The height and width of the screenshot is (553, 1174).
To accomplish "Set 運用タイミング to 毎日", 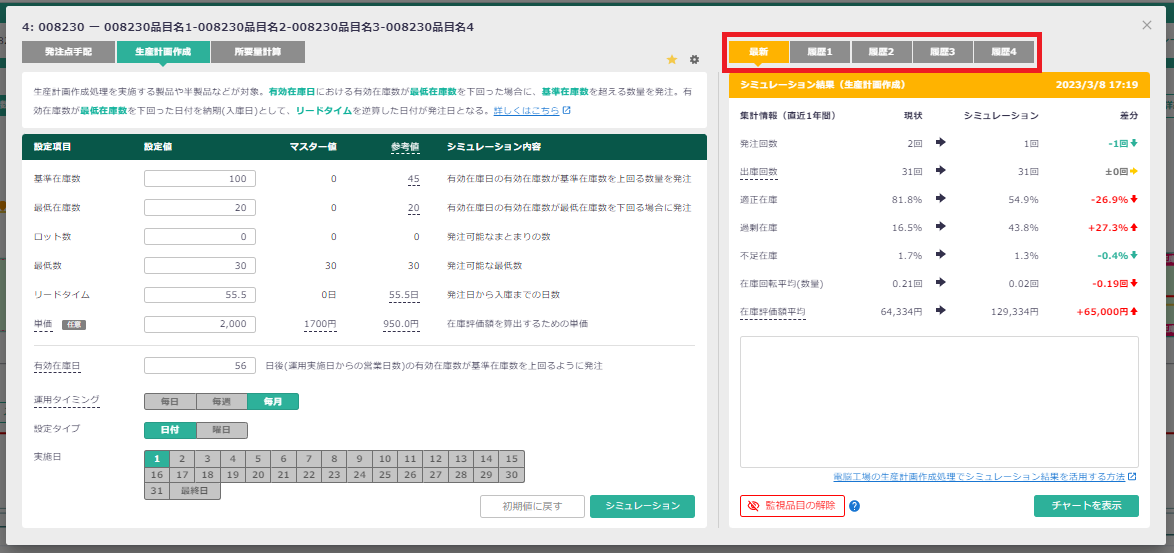I will click(170, 401).
